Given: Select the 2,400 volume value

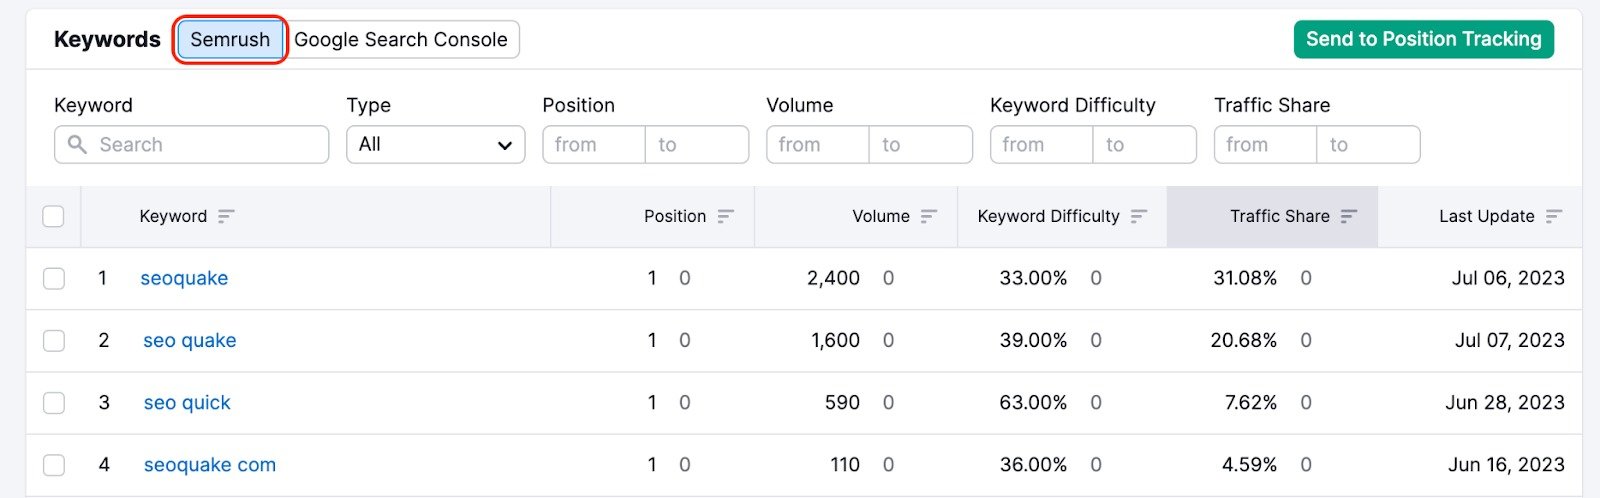Looking at the screenshot, I should pos(833,278).
